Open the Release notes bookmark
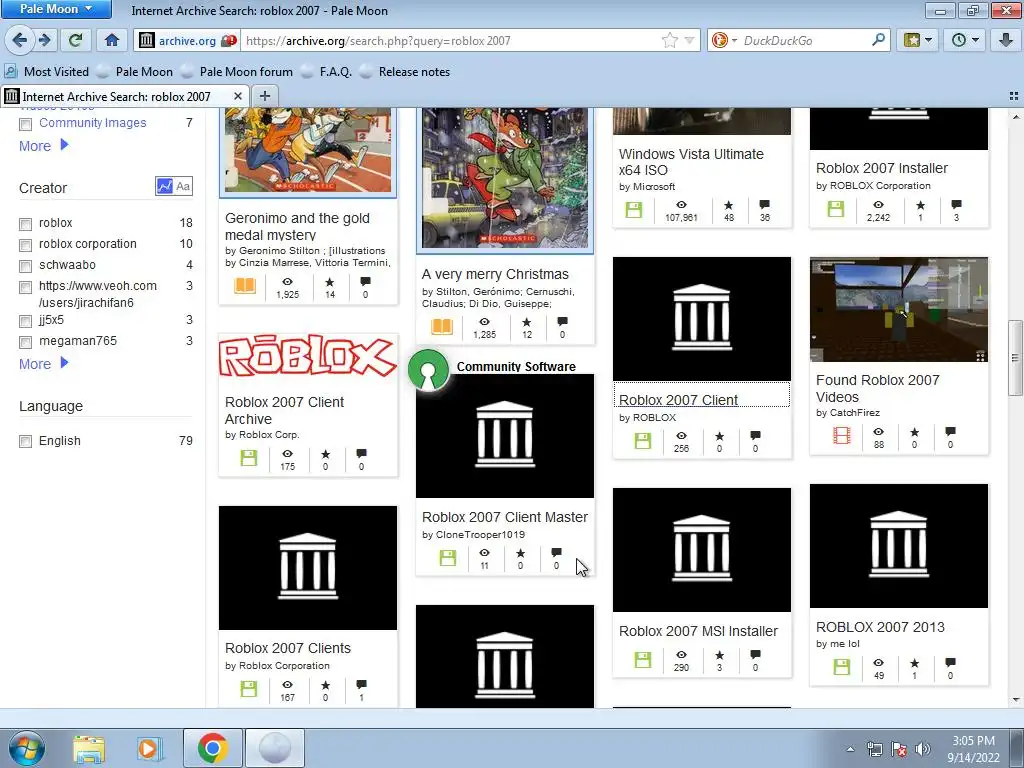1024x768 pixels. (406, 72)
